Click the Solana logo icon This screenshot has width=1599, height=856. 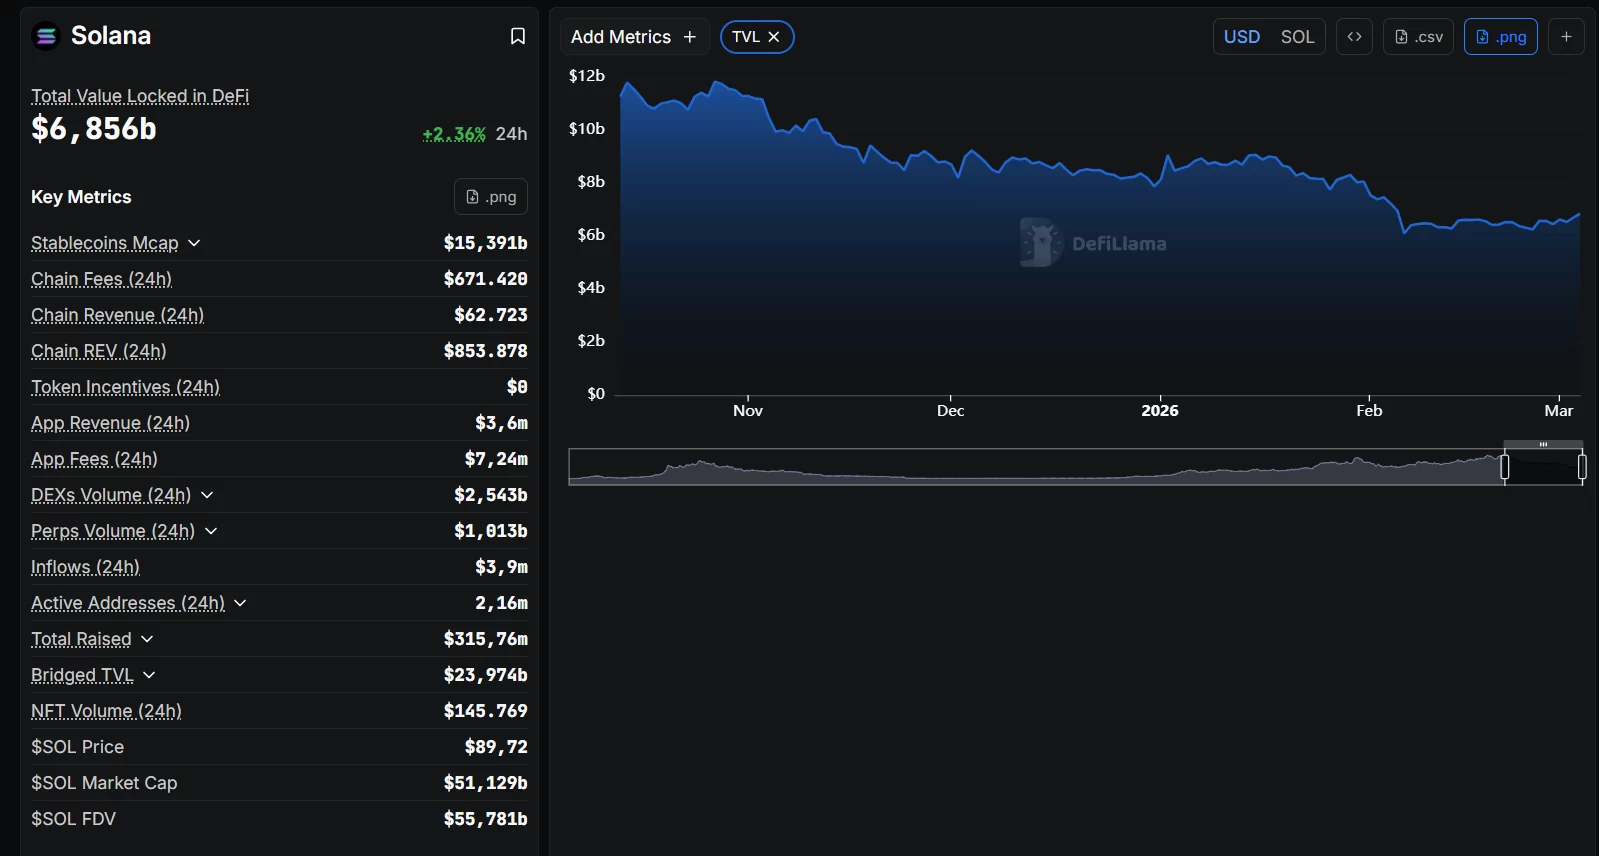pos(46,36)
